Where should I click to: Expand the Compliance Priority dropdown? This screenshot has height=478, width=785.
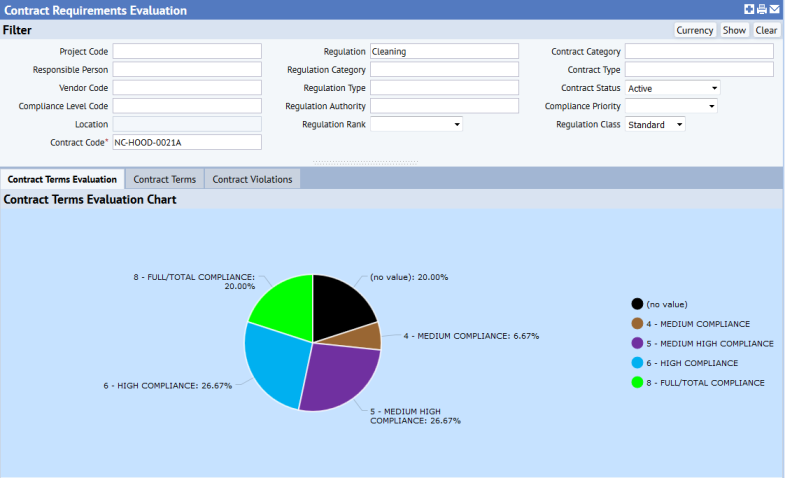tap(672, 106)
